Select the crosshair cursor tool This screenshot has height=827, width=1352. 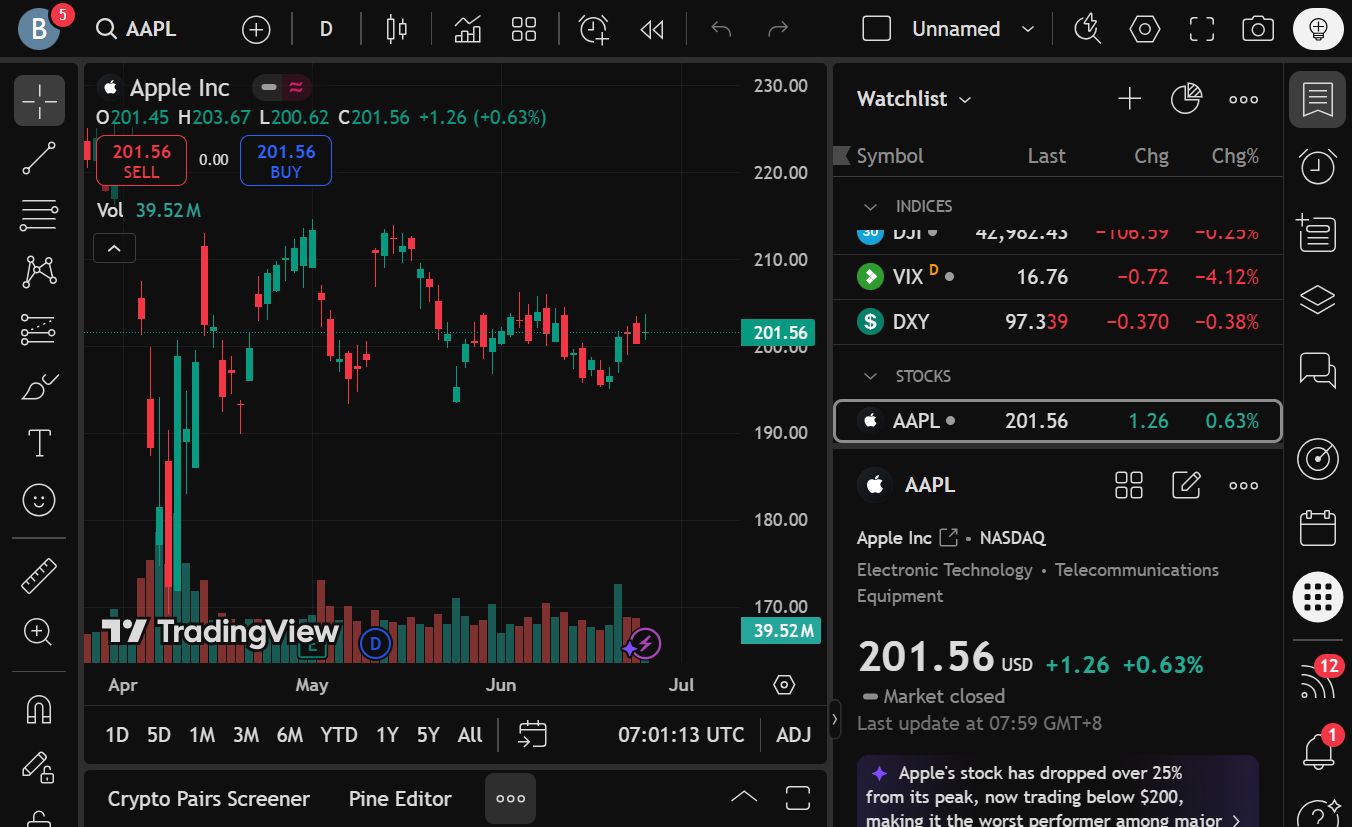coord(39,100)
